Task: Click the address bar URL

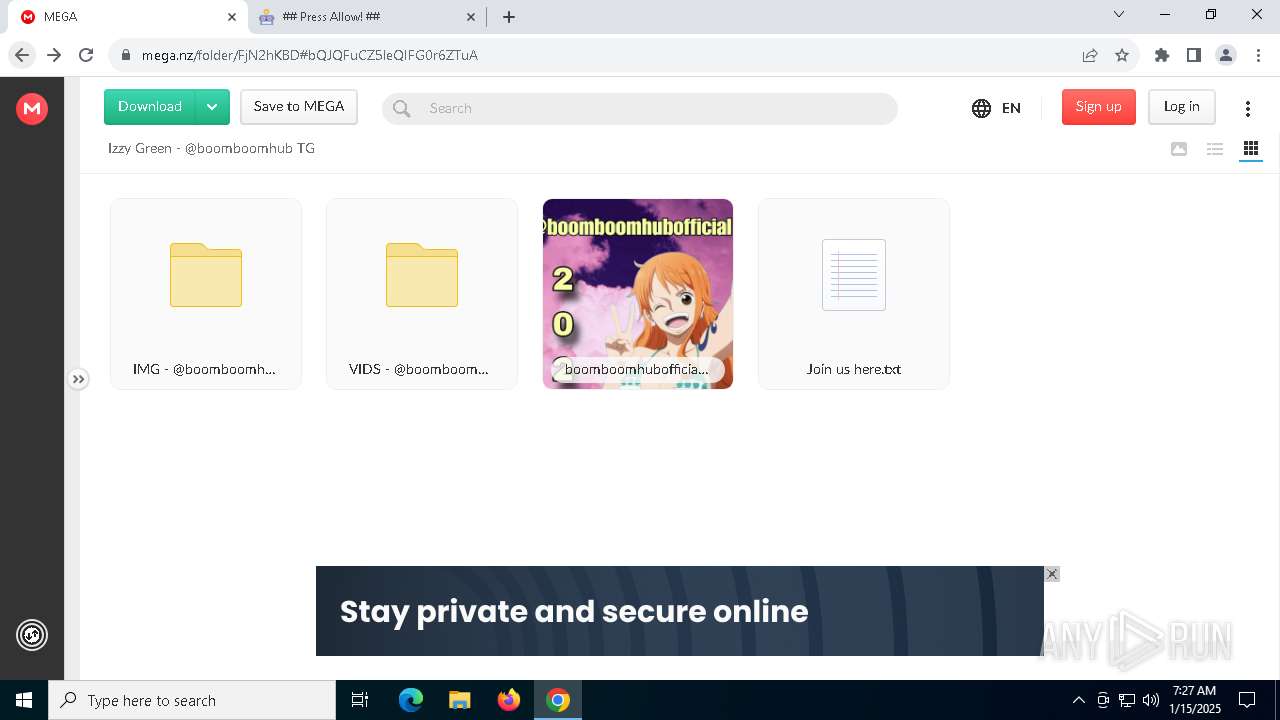Action: click(x=310, y=55)
